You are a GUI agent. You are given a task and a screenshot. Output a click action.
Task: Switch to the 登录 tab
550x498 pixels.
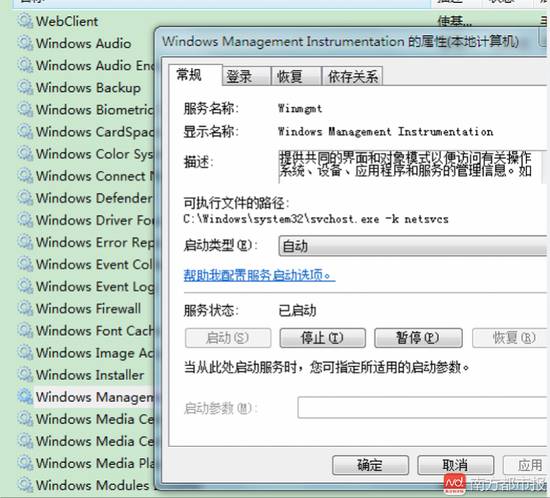tap(247, 76)
